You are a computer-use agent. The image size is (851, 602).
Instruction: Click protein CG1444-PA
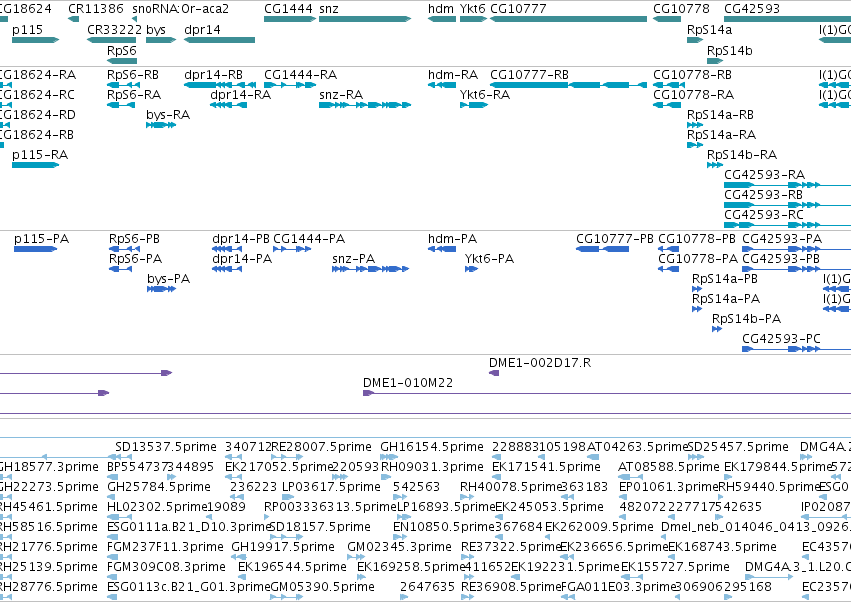292,249
